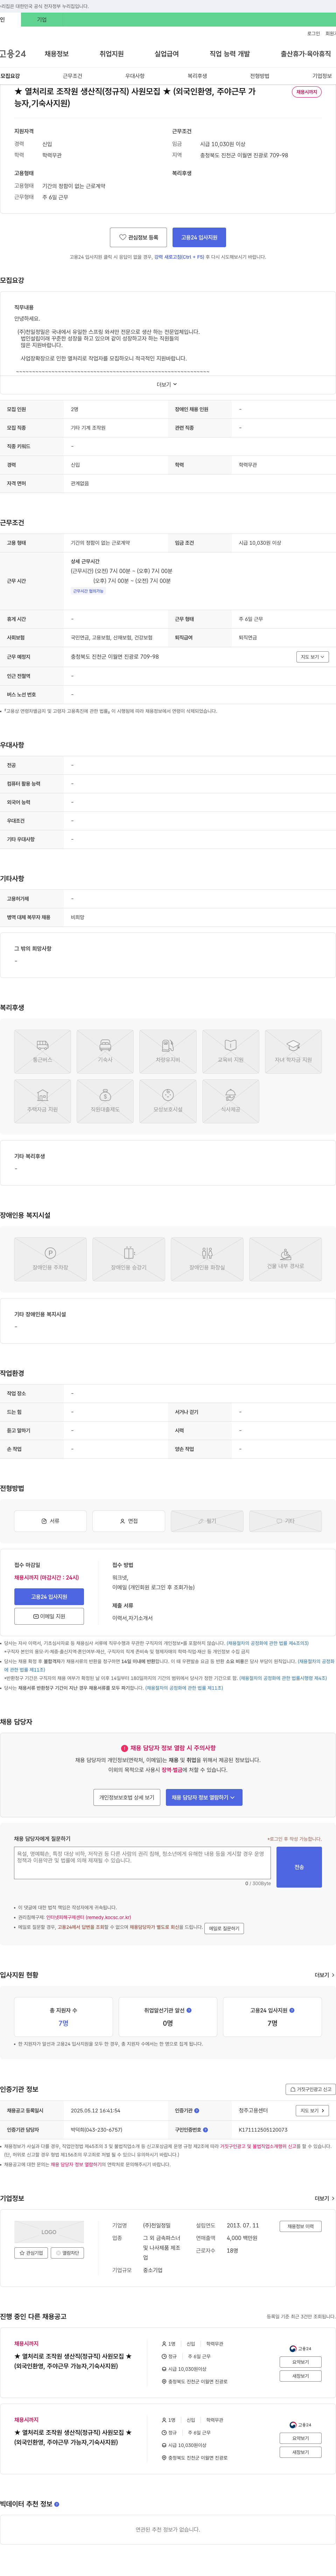Click the 장애인용 화장실 facility icon

(207, 1259)
